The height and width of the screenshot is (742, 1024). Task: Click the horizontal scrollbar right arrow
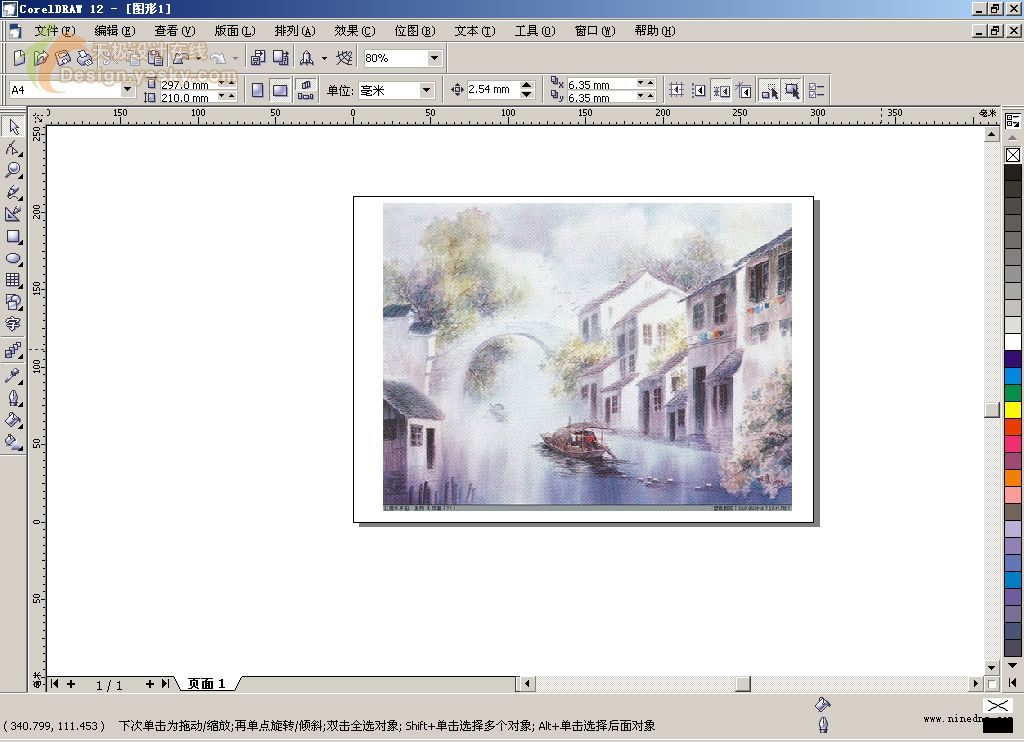[976, 684]
